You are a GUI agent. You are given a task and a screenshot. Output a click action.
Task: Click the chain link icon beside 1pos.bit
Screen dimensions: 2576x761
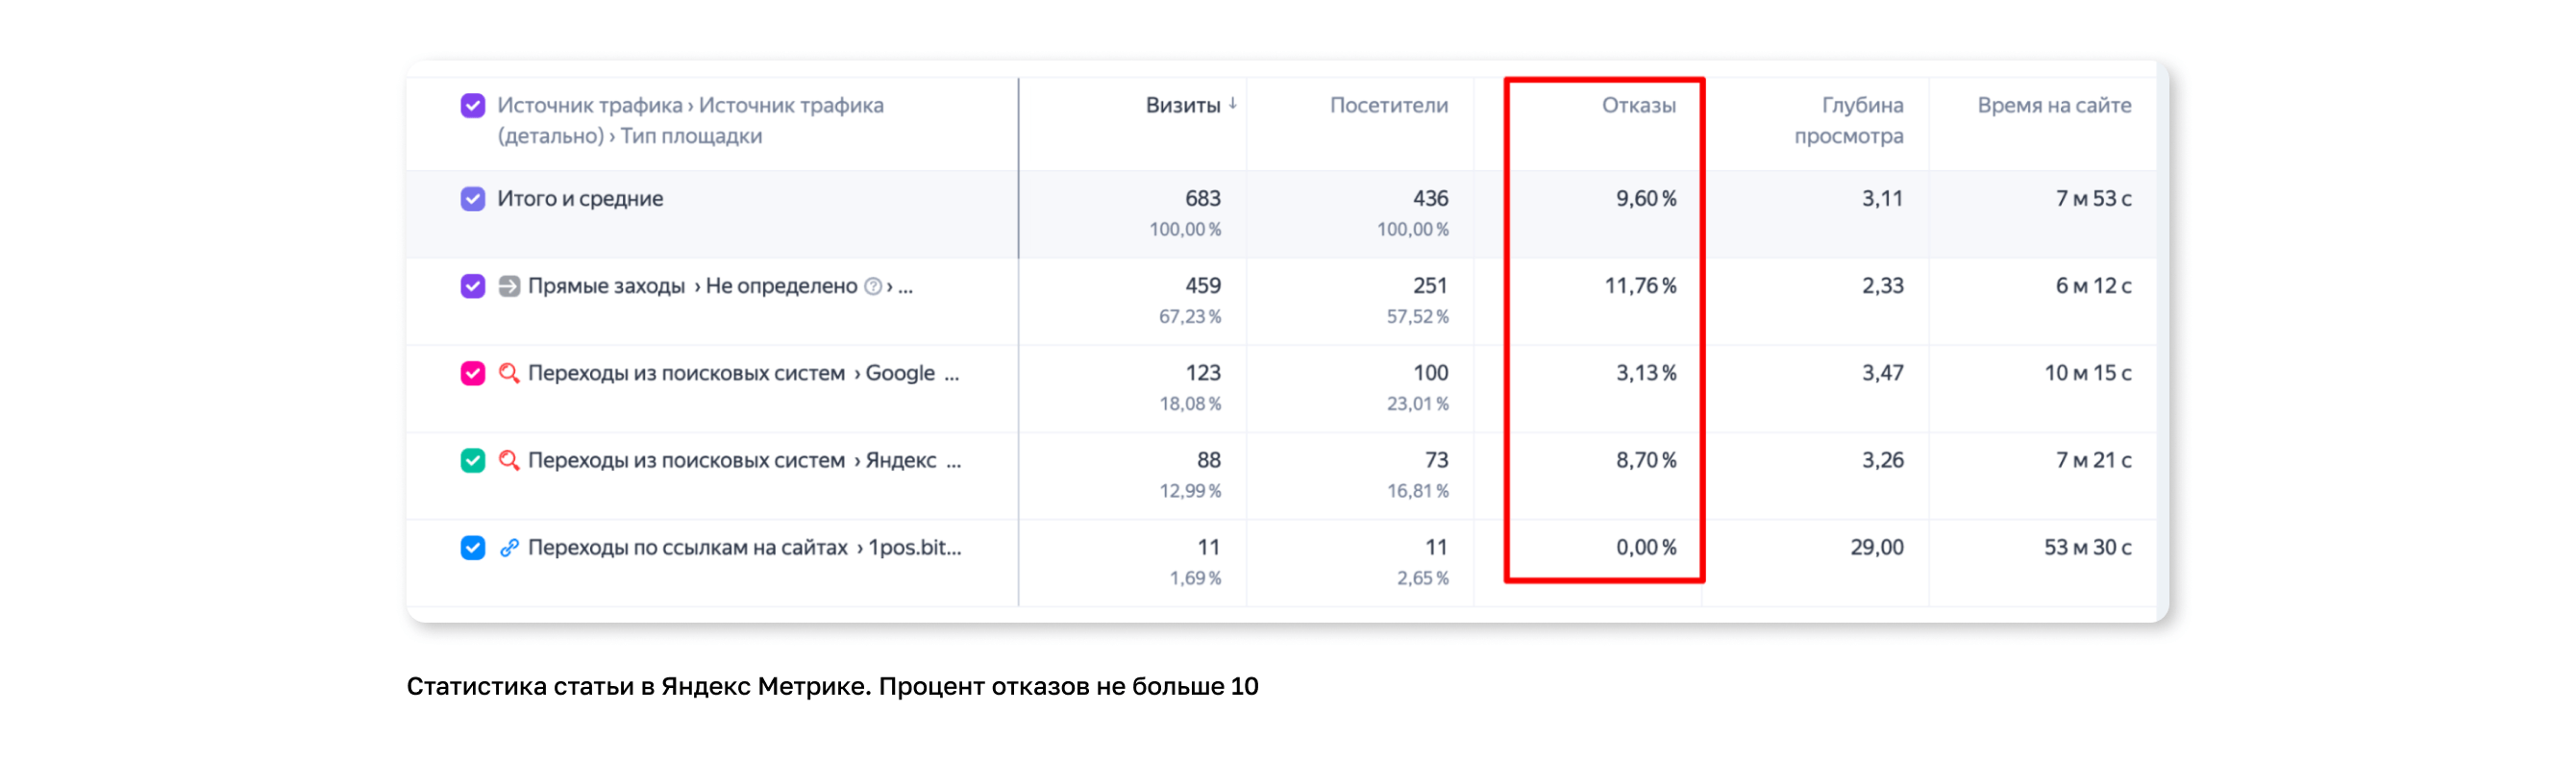[x=509, y=547]
